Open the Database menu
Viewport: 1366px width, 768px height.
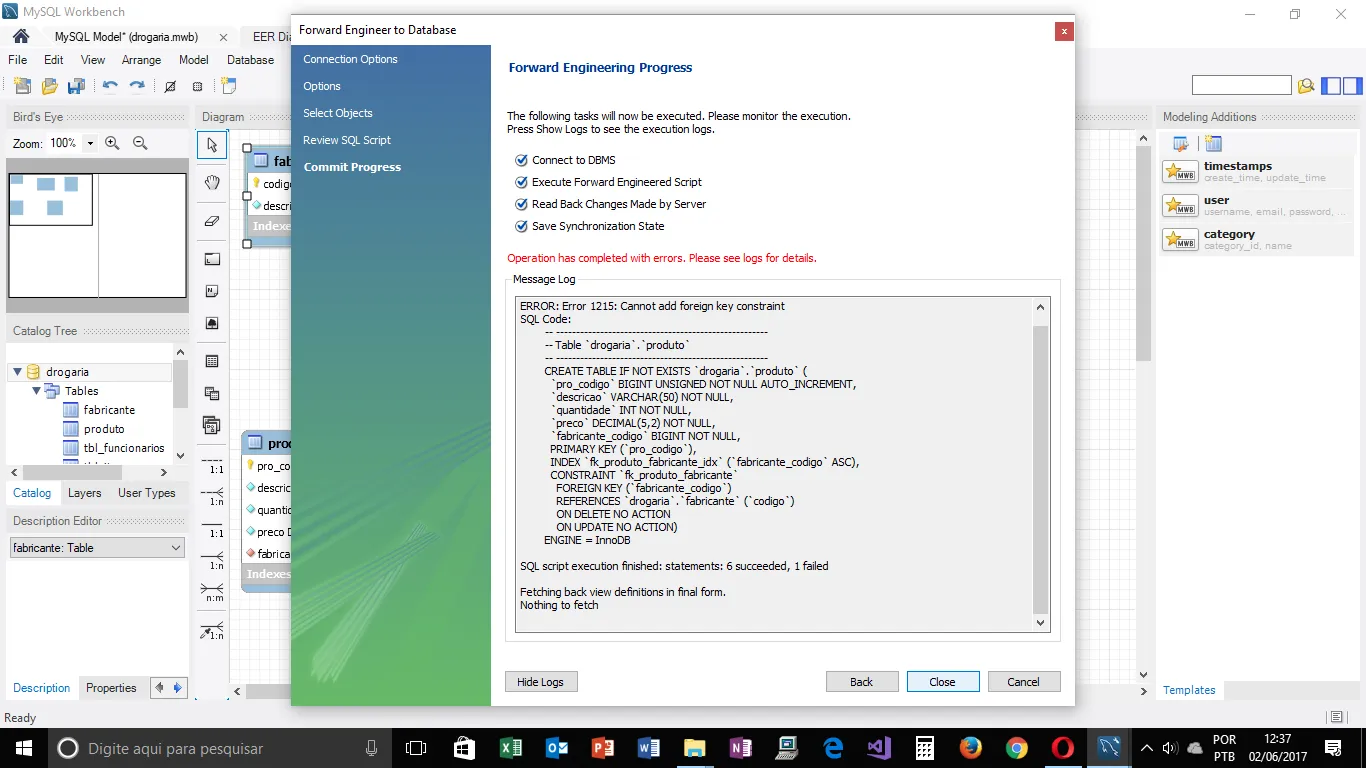pos(250,60)
